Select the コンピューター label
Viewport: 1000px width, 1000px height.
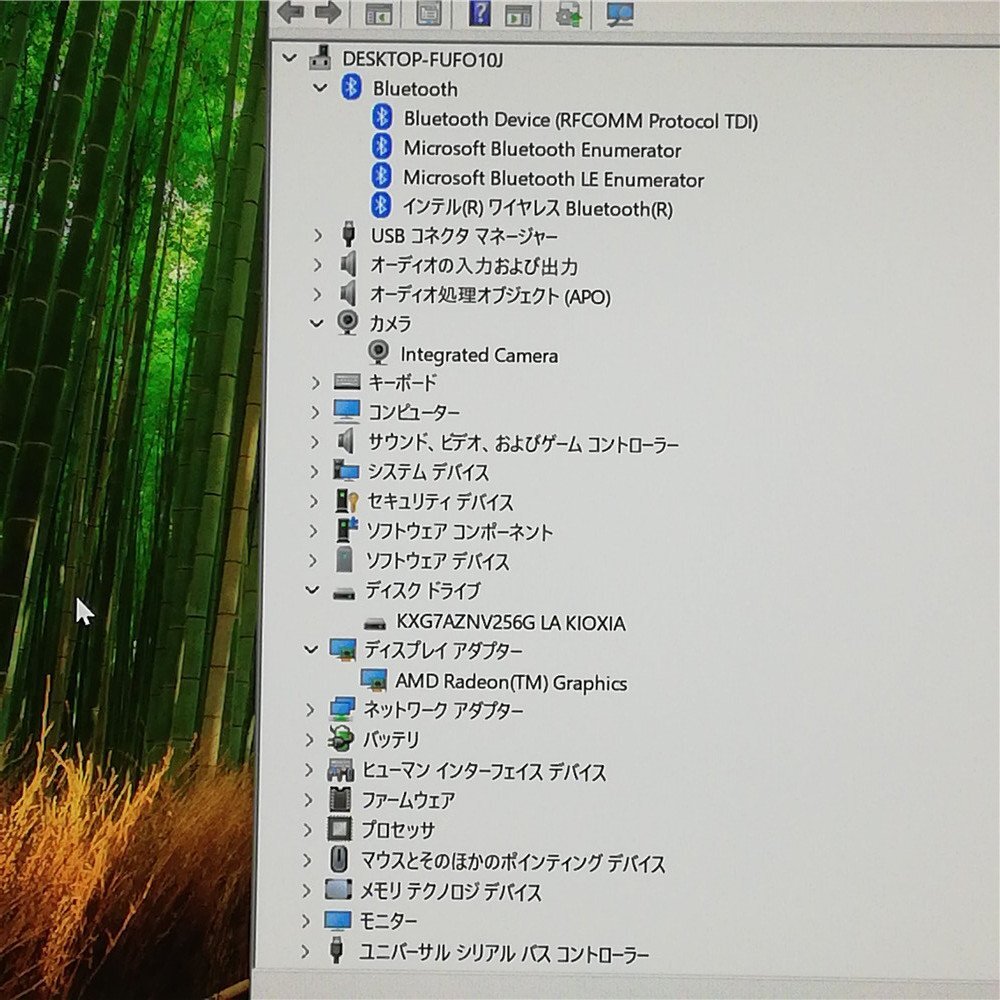click(414, 412)
